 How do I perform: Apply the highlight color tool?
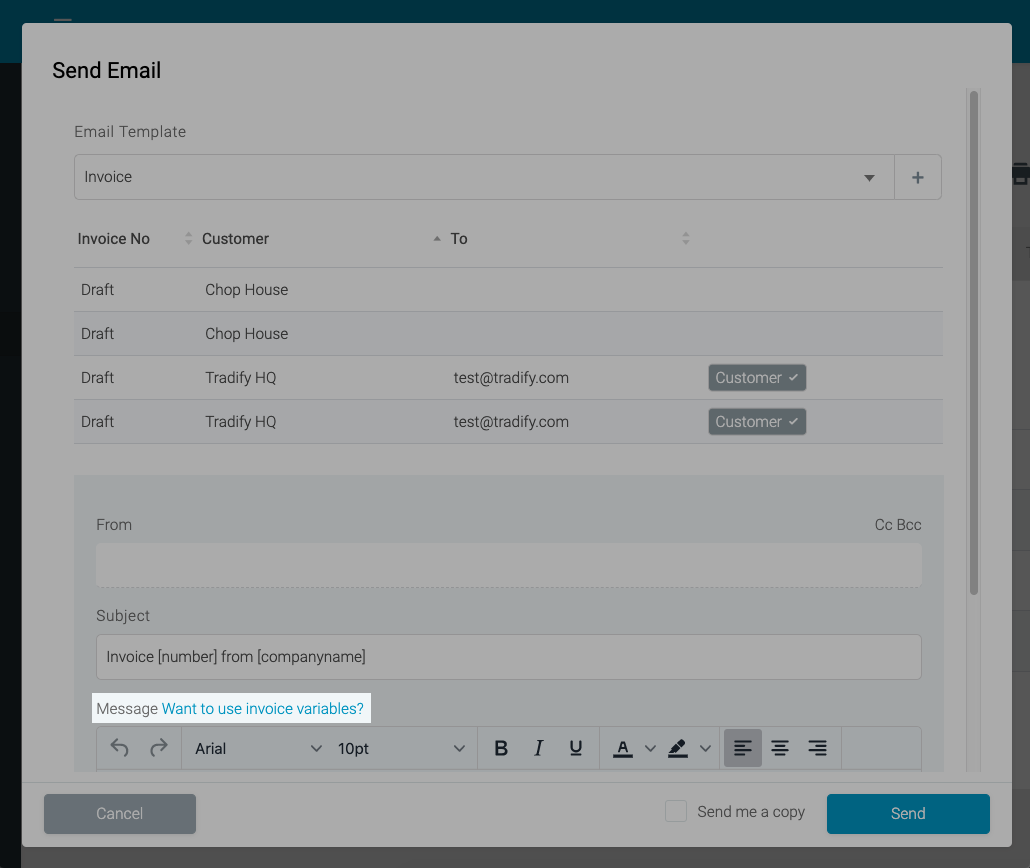click(x=678, y=748)
